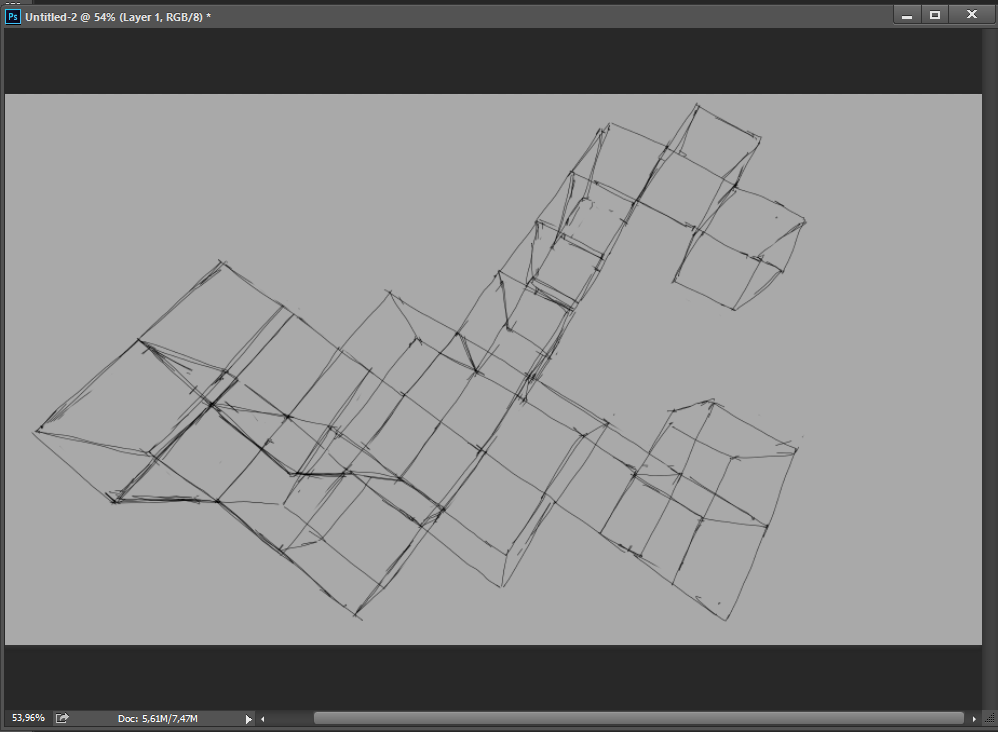Click the Photoshop Ps icon in title bar

(x=13, y=16)
